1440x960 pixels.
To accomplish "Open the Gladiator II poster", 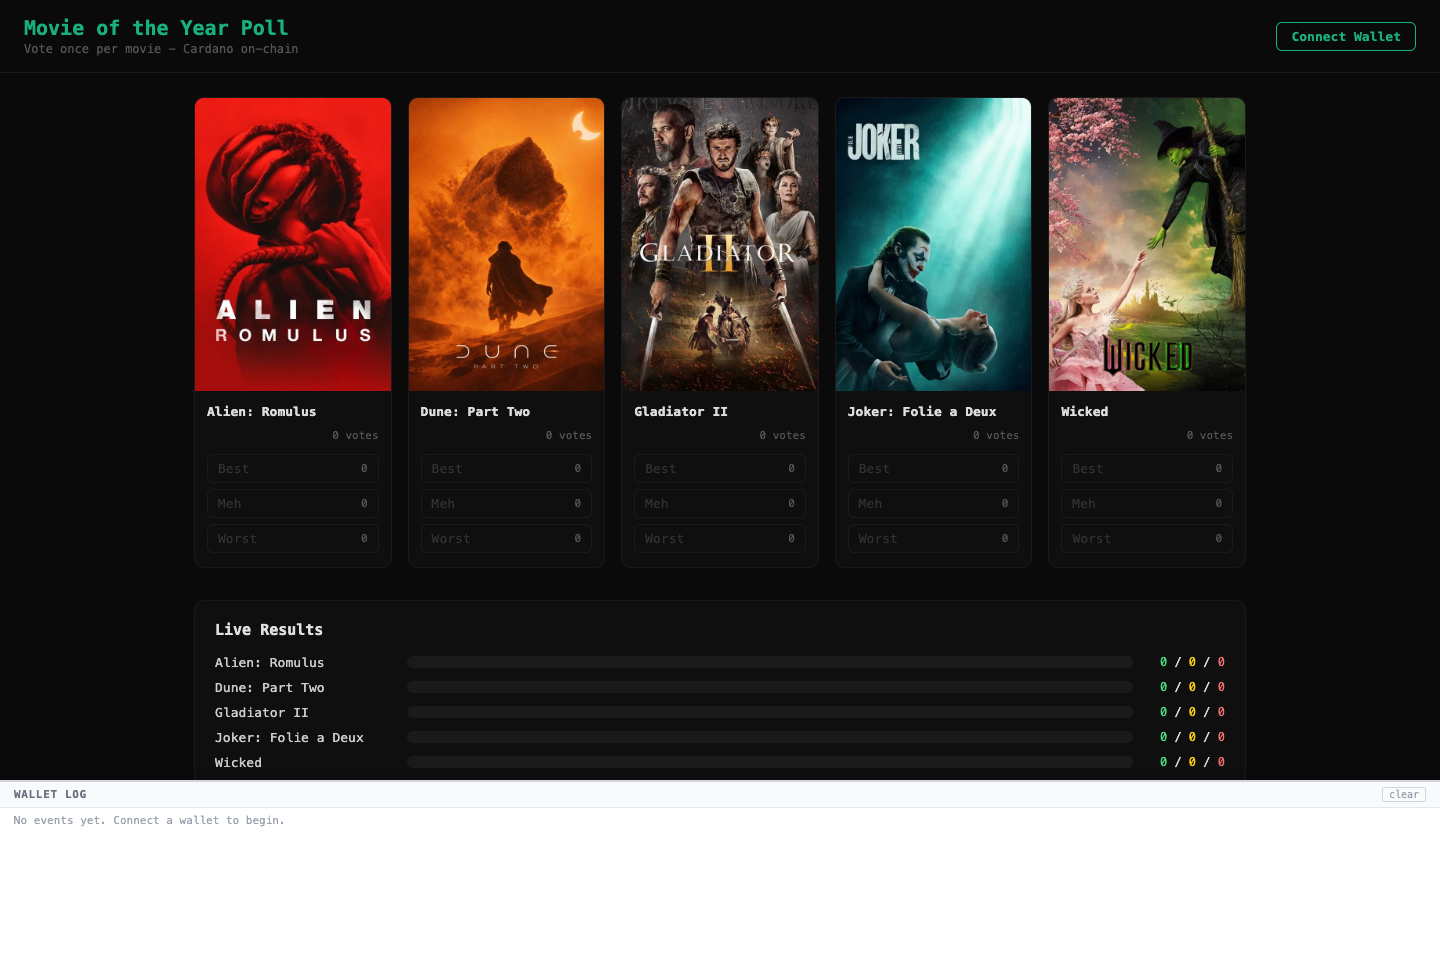I will [720, 244].
